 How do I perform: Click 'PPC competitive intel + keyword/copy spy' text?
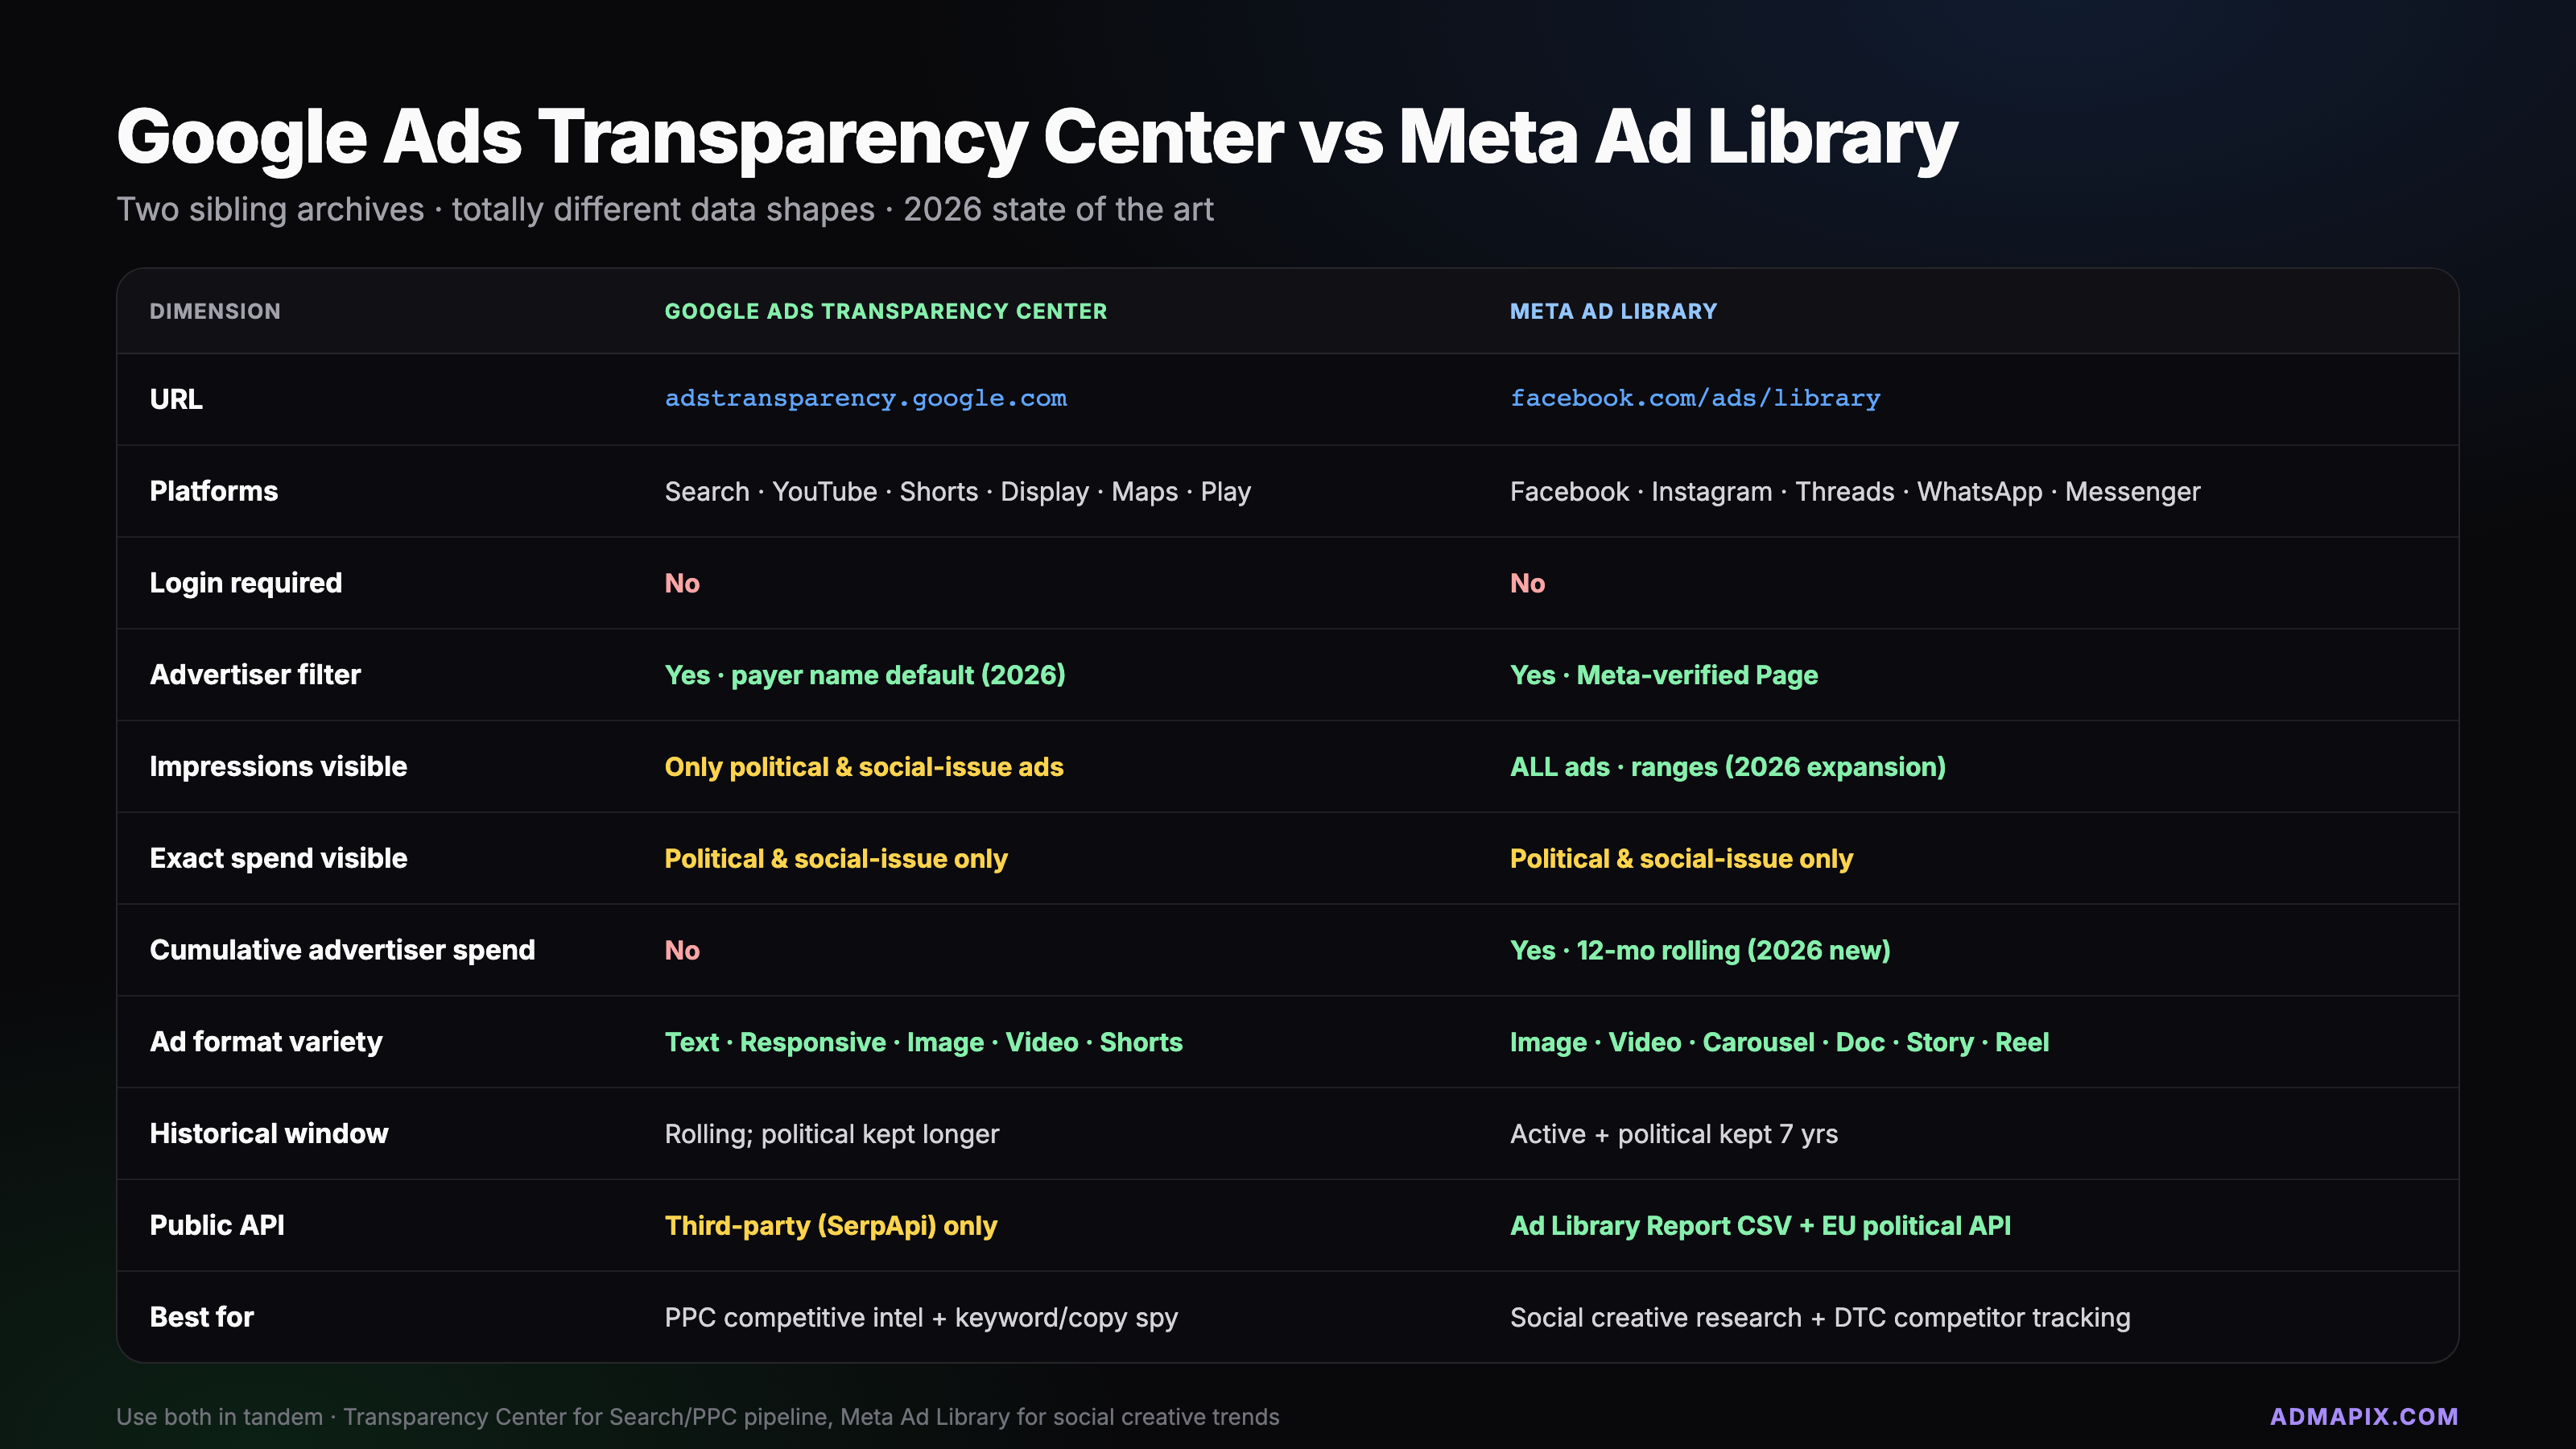[921, 1318]
